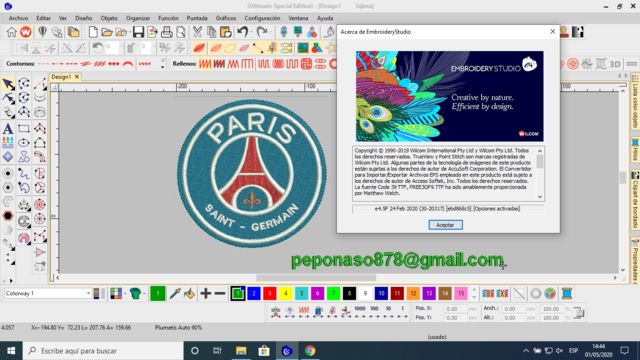Select black color swatch 8
The height and width of the screenshot is (360, 640).
pyautogui.click(x=349, y=293)
